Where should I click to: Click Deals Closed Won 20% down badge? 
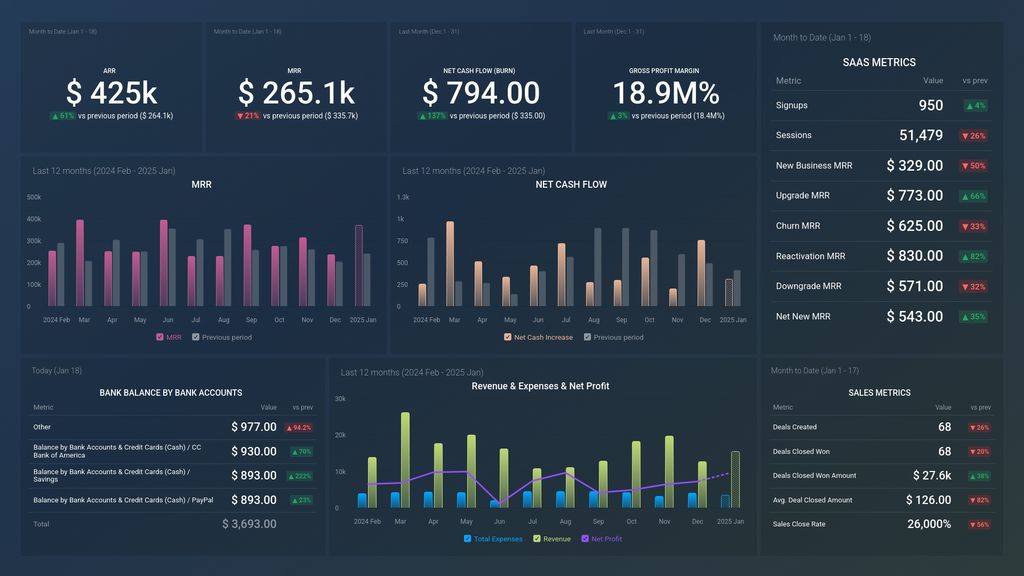coord(979,452)
